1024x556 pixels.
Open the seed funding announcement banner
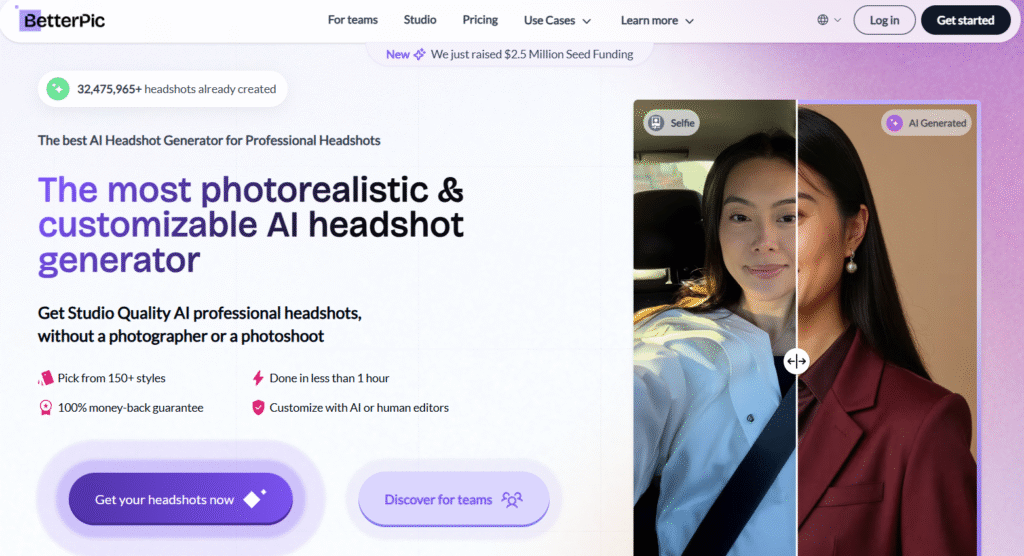point(509,54)
